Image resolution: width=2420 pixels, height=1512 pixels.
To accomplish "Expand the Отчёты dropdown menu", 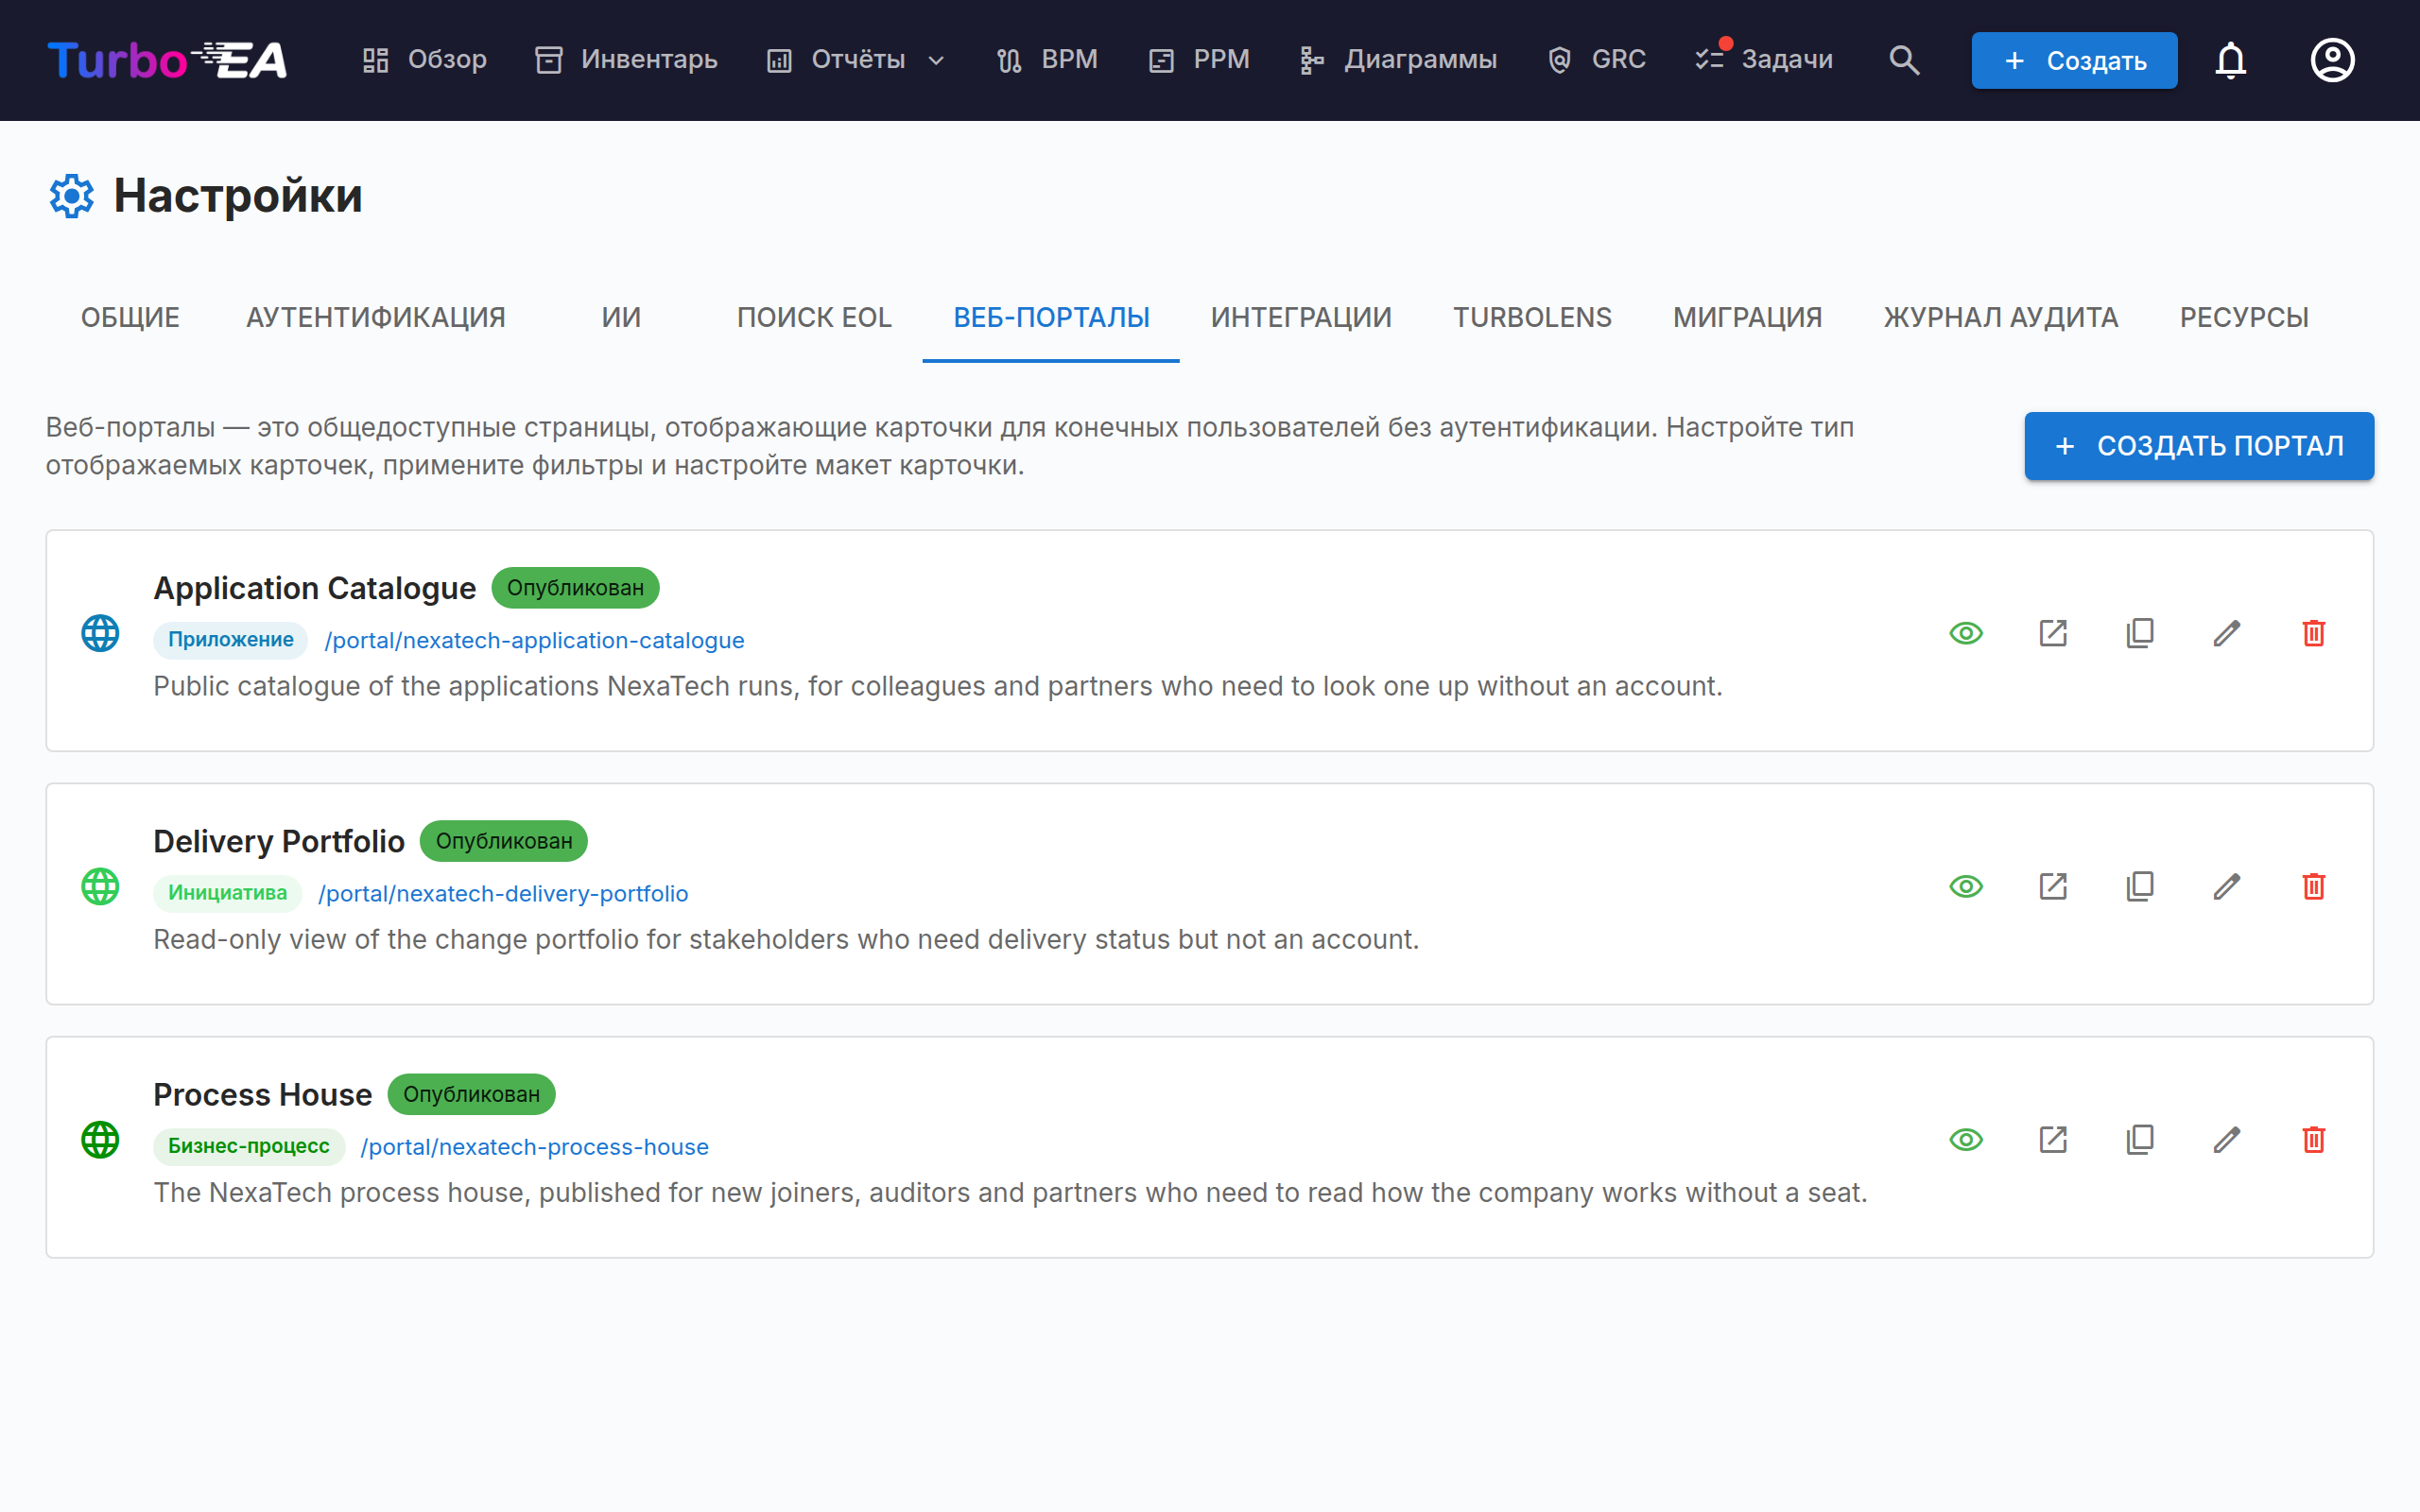I will (x=855, y=60).
